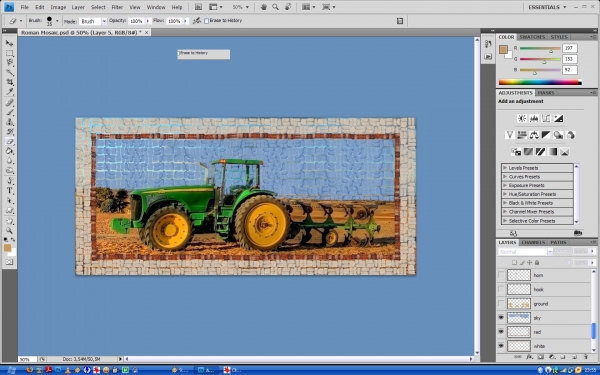
Task: Toggle Quick Mask mode
Action: (10, 262)
